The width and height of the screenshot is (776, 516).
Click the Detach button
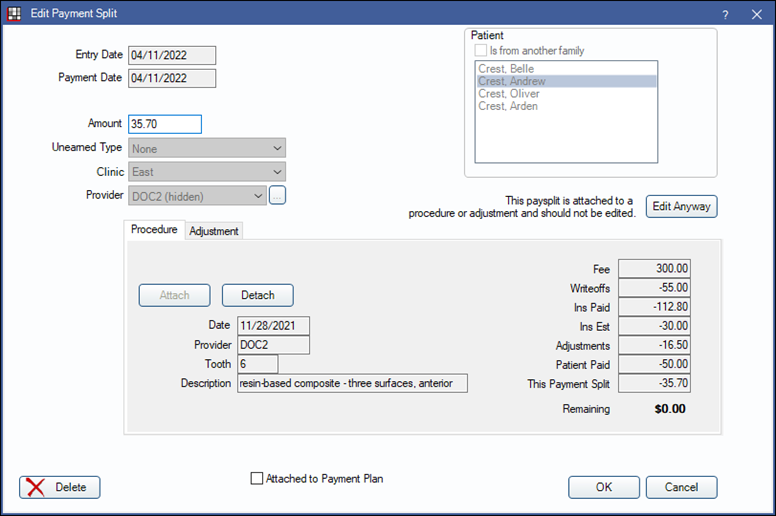coord(257,295)
